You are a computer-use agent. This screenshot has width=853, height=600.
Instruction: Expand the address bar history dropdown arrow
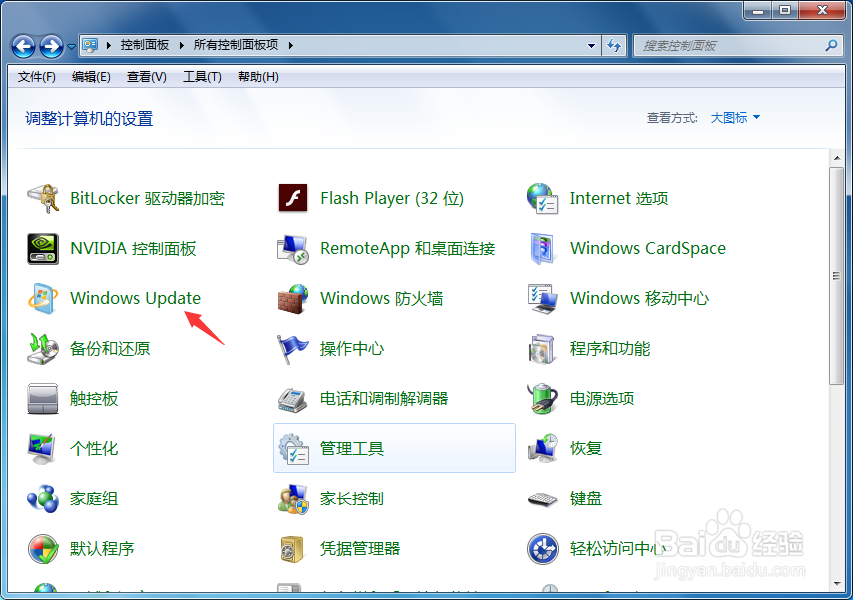pyautogui.click(x=591, y=46)
